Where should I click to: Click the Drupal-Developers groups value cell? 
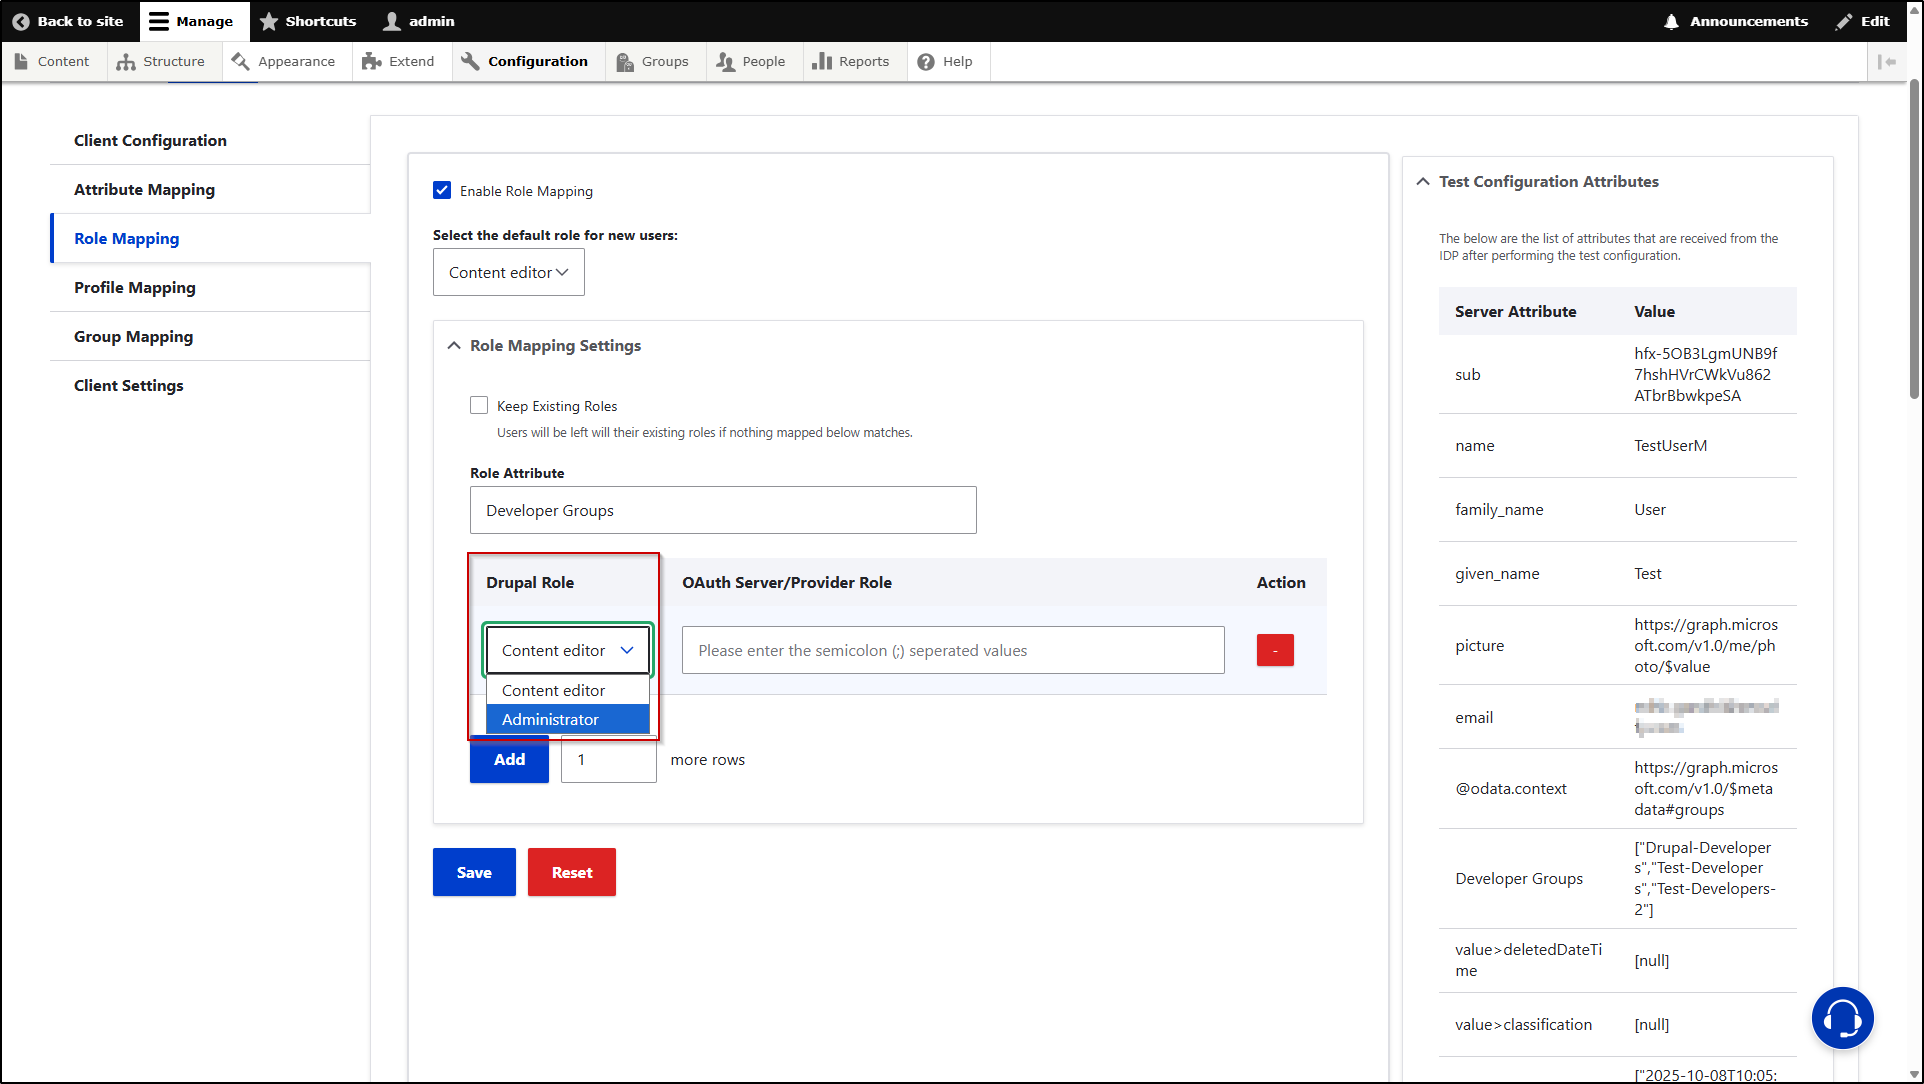(1706, 878)
